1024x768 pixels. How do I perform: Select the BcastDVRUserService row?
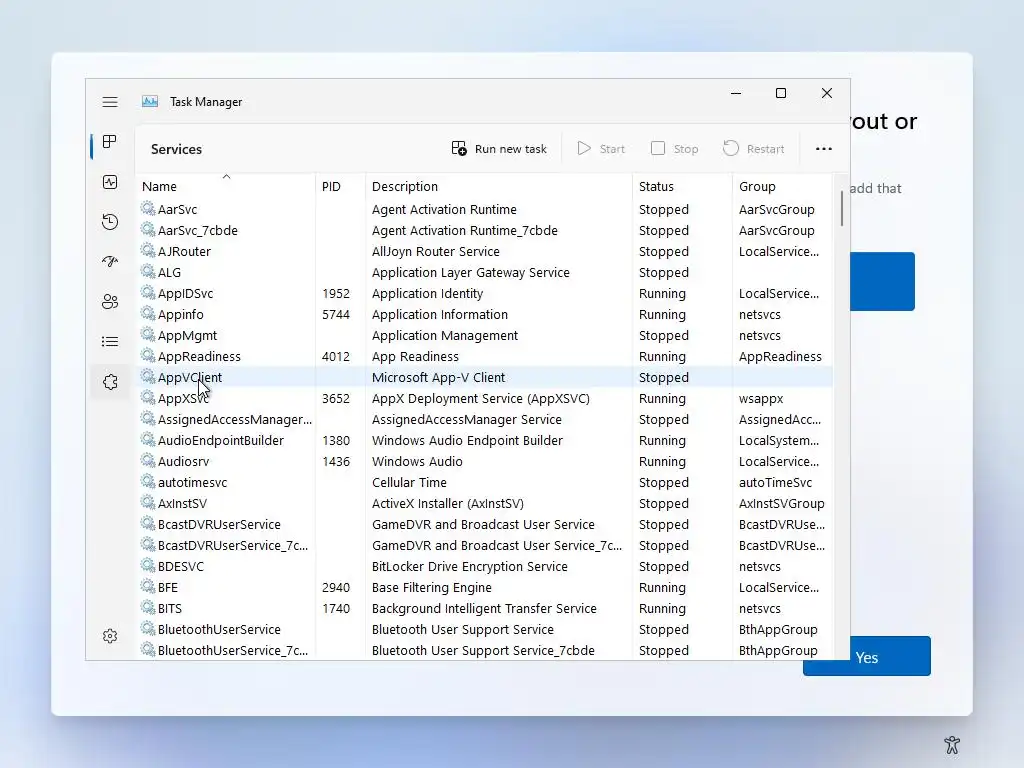point(485,524)
